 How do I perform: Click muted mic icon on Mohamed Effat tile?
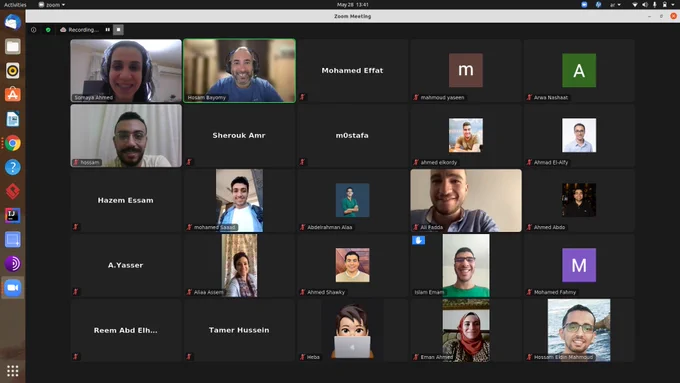click(303, 97)
